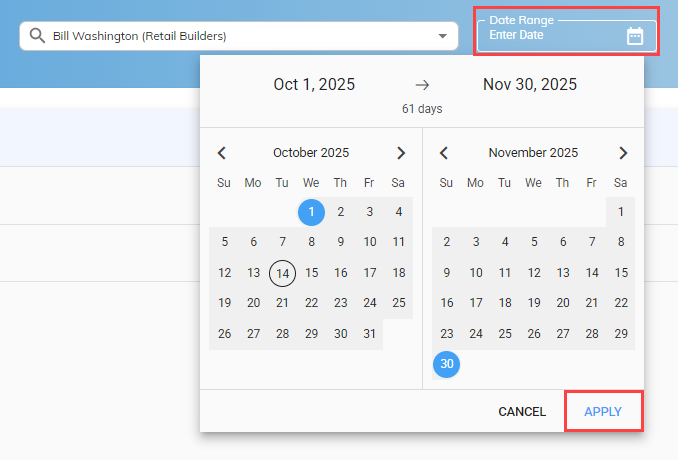Pick today's circled date October 14
The width and height of the screenshot is (678, 460).
282,273
